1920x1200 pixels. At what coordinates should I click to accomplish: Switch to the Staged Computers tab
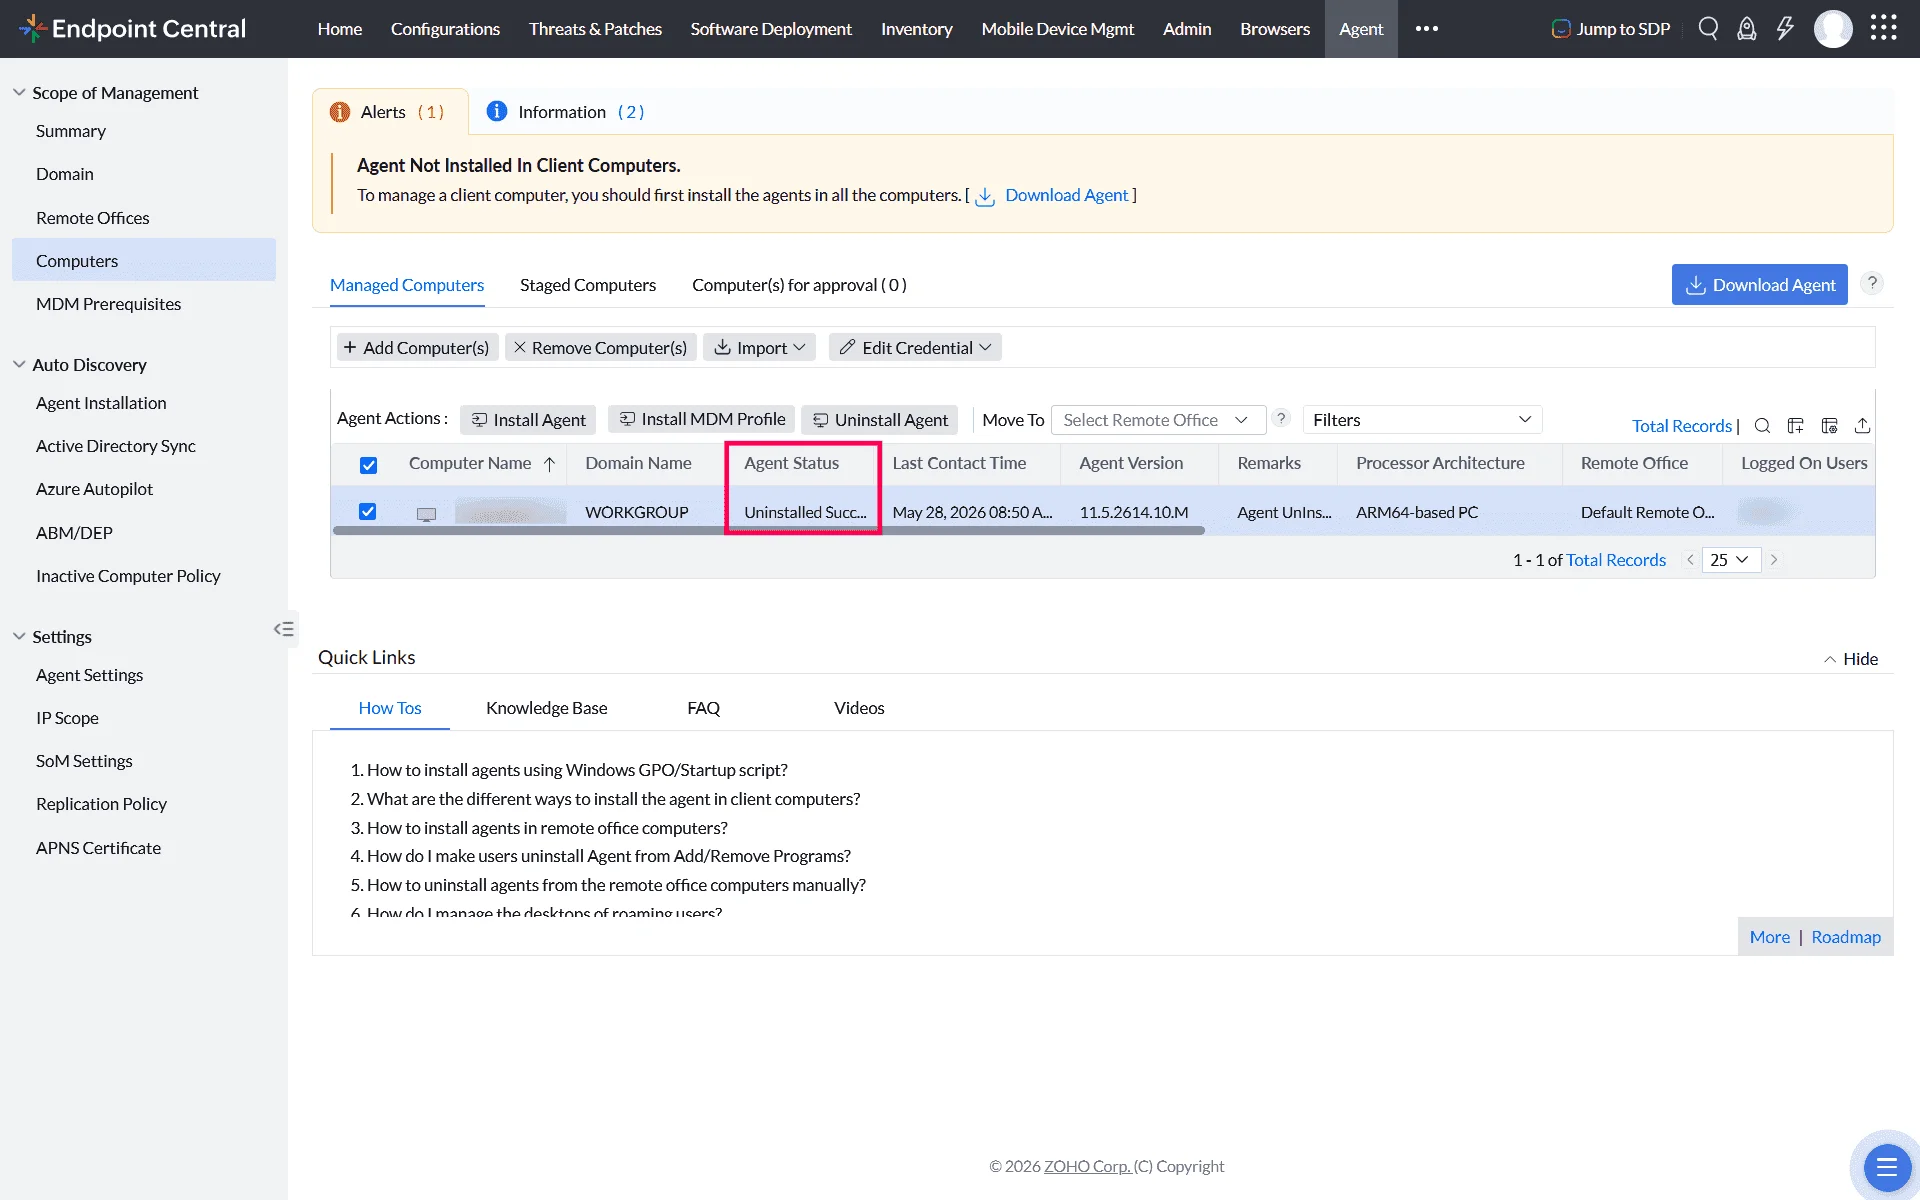[588, 285]
